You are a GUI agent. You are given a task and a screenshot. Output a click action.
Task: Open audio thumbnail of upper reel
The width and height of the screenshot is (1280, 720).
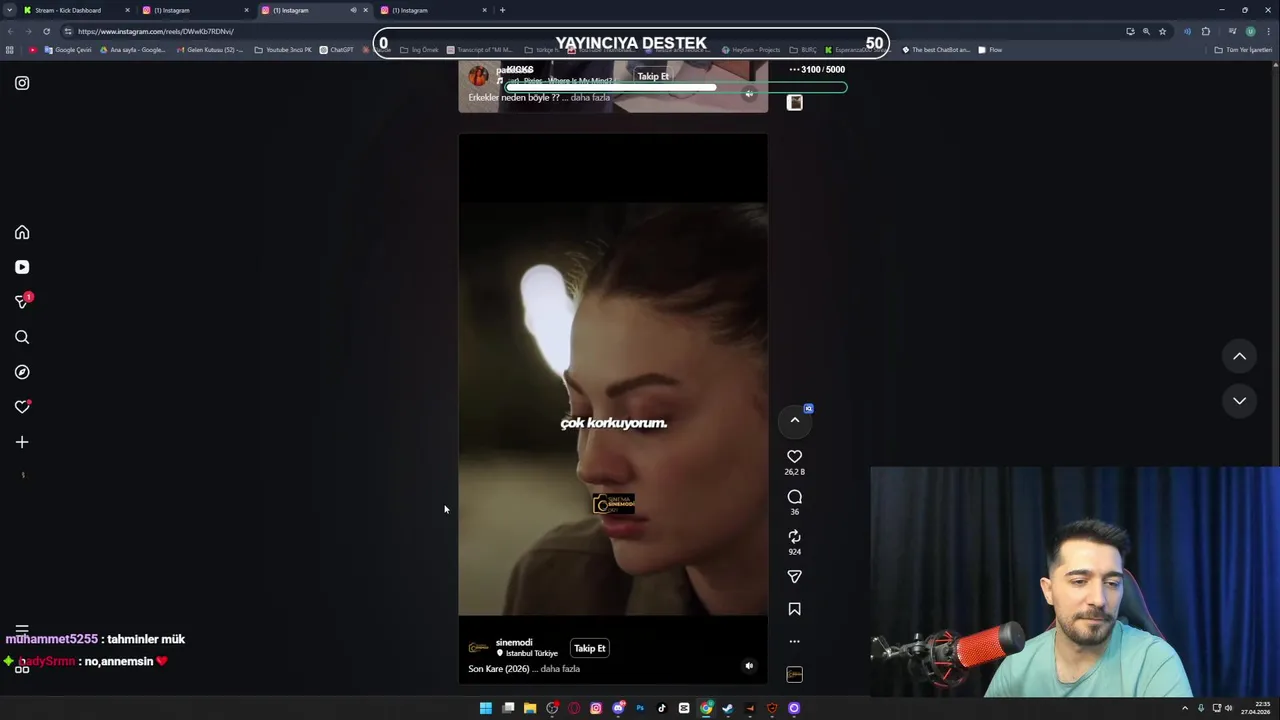coord(795,102)
